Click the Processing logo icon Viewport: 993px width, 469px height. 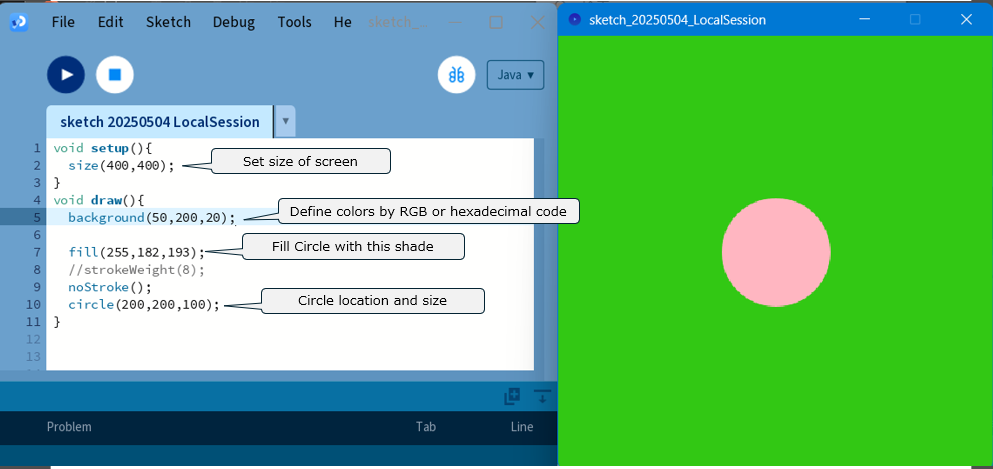click(x=18, y=22)
